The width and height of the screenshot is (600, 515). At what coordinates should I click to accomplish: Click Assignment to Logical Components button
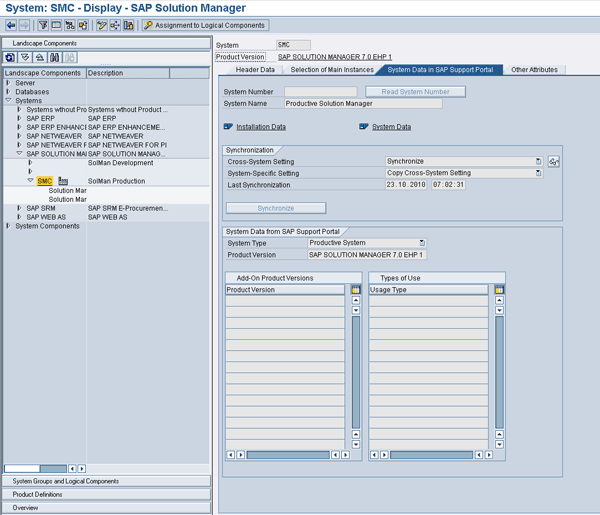coord(205,25)
